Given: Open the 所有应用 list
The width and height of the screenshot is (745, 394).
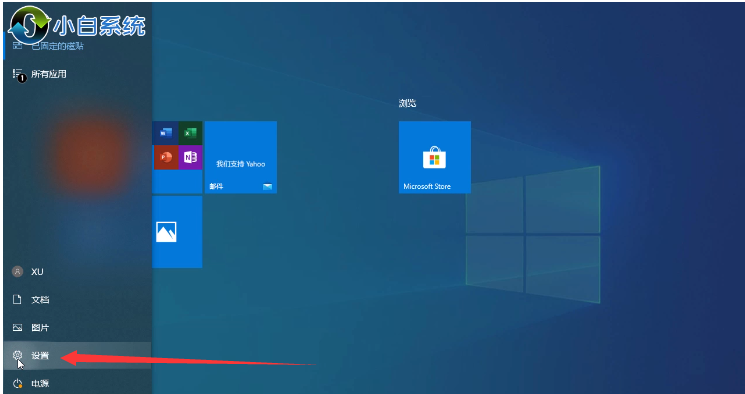Looking at the screenshot, I should click(77, 74).
